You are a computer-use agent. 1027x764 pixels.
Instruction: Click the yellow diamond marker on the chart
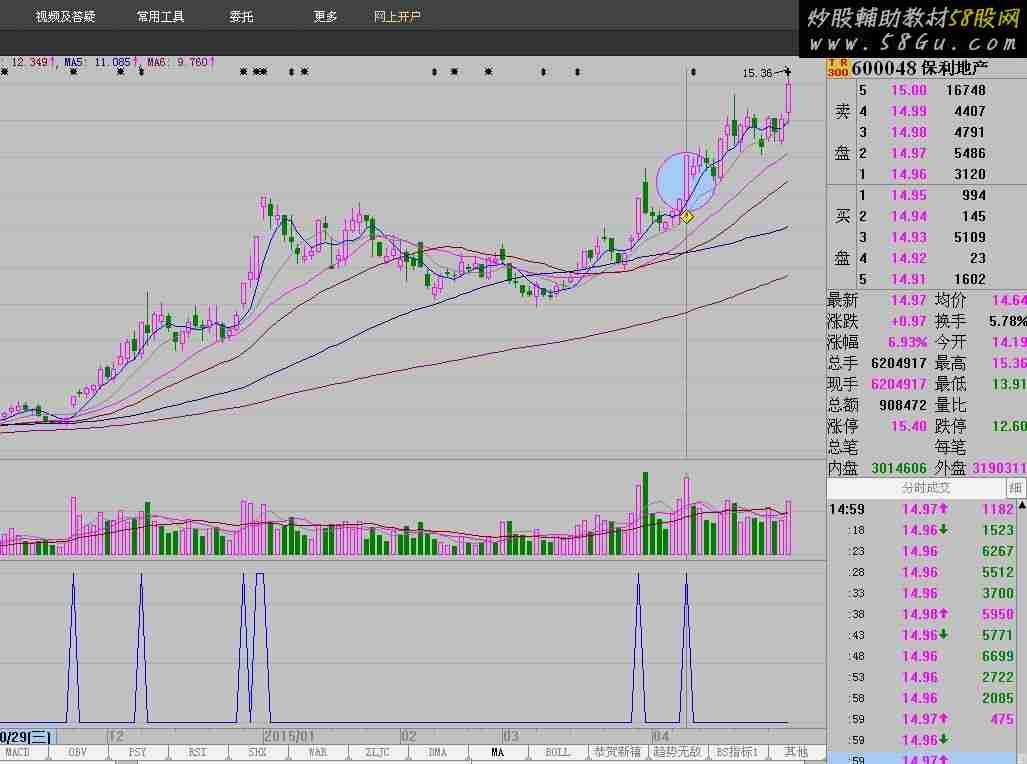pyautogui.click(x=687, y=216)
